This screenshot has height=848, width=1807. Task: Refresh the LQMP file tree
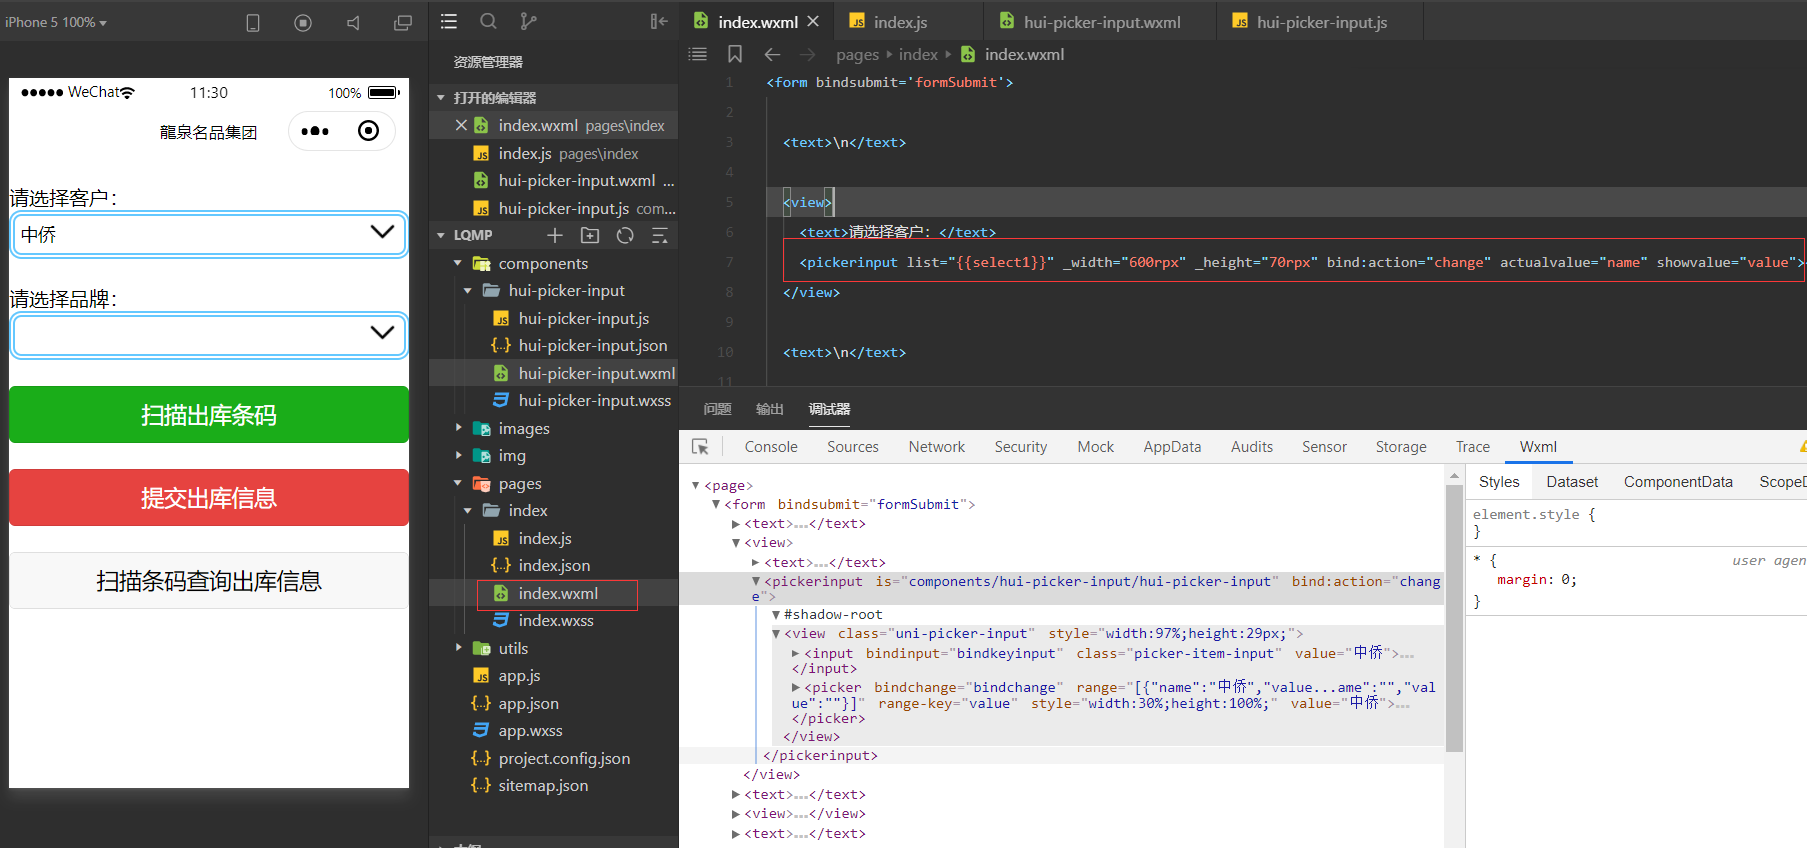(625, 235)
